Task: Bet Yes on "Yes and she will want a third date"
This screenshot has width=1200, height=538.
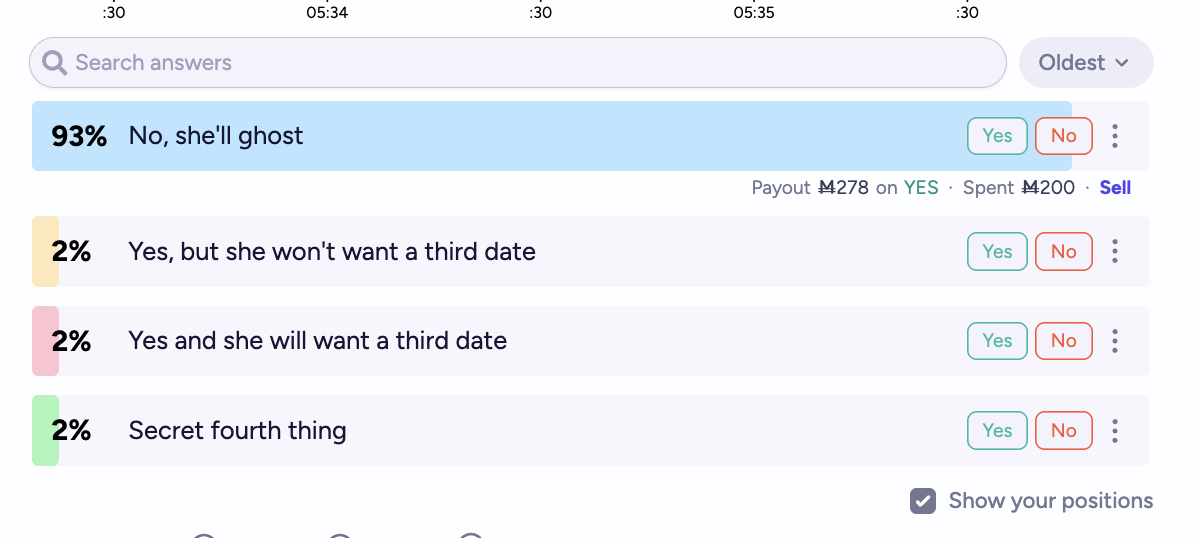Action: (x=997, y=341)
